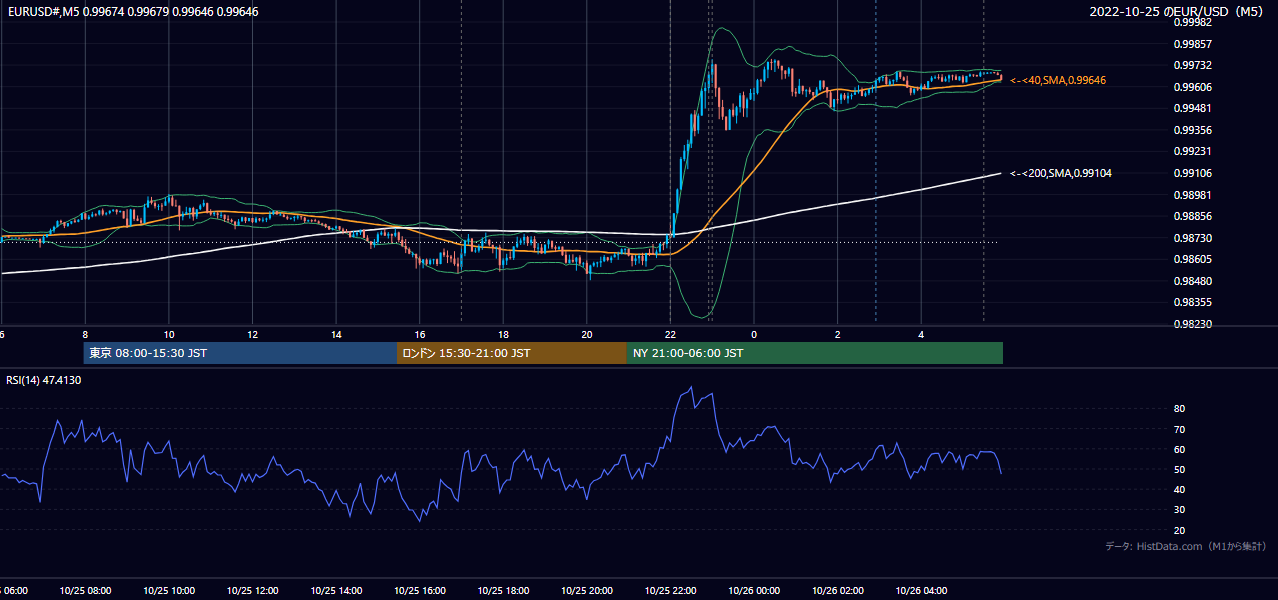Click the date label 10/26 00:00
1278x600 pixels.
[x=754, y=590]
